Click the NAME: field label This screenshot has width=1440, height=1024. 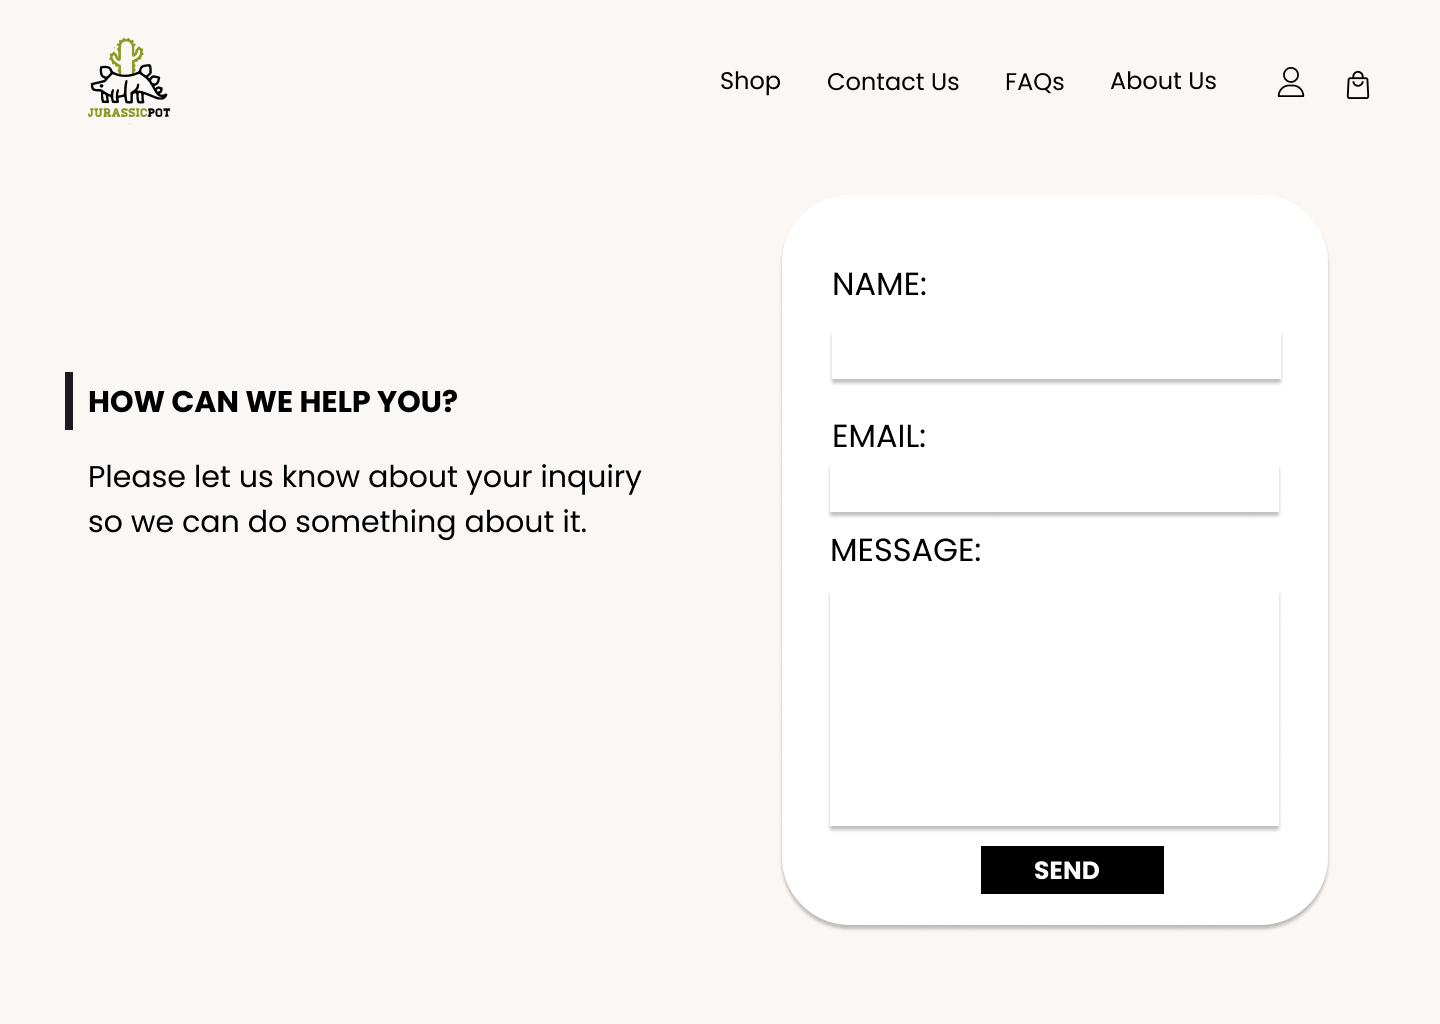point(880,285)
